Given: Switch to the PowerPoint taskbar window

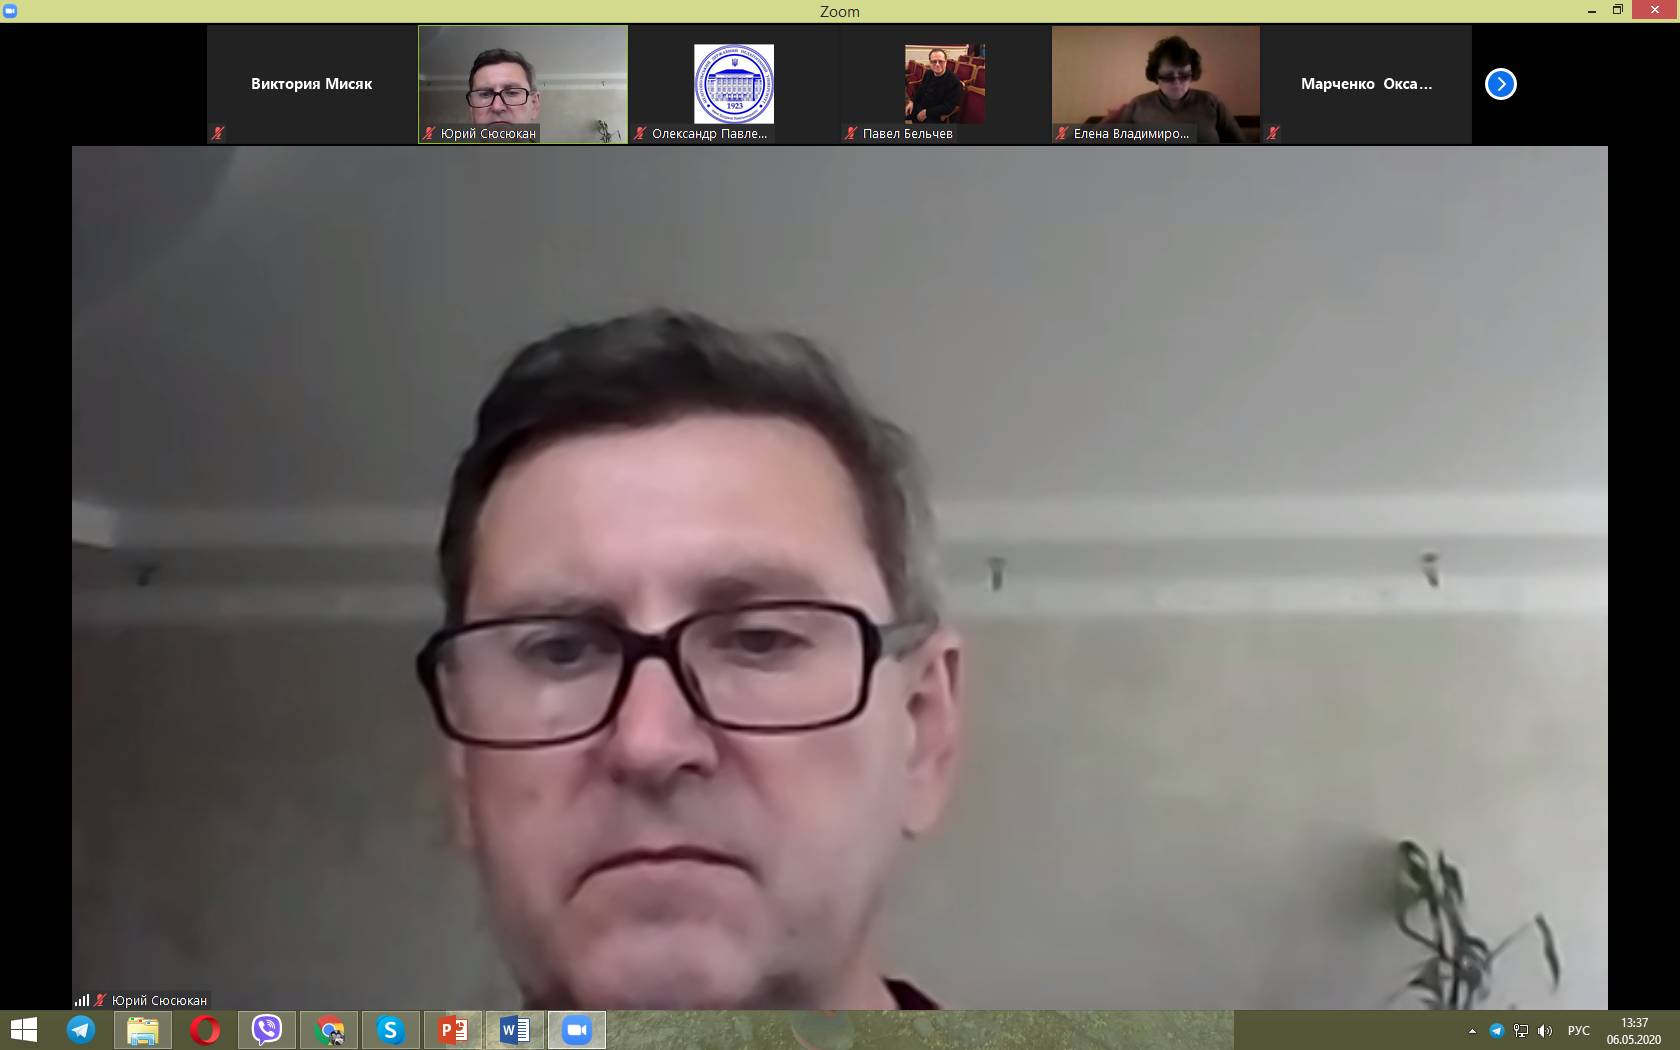Looking at the screenshot, I should [453, 1030].
